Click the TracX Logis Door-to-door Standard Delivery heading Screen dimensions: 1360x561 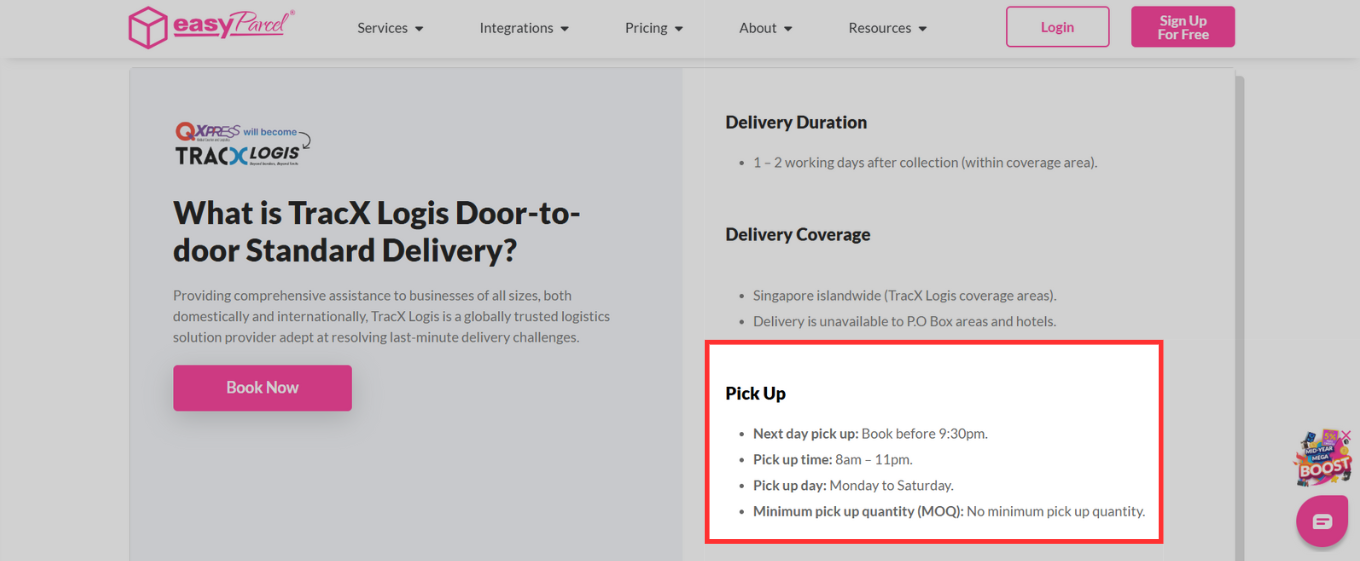pos(377,231)
